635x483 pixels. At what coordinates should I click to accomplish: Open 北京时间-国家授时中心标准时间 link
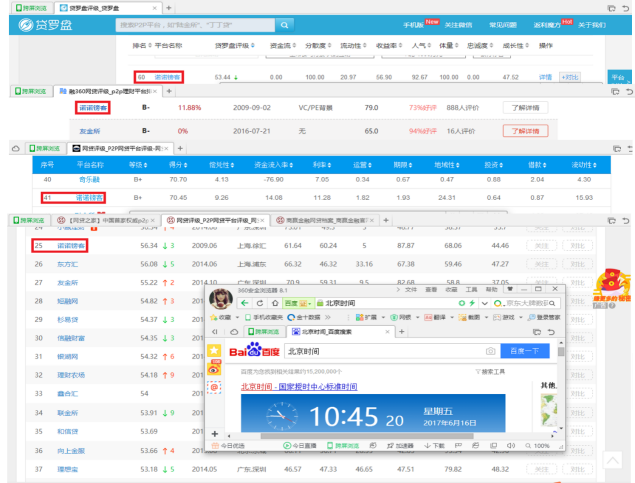click(x=299, y=387)
